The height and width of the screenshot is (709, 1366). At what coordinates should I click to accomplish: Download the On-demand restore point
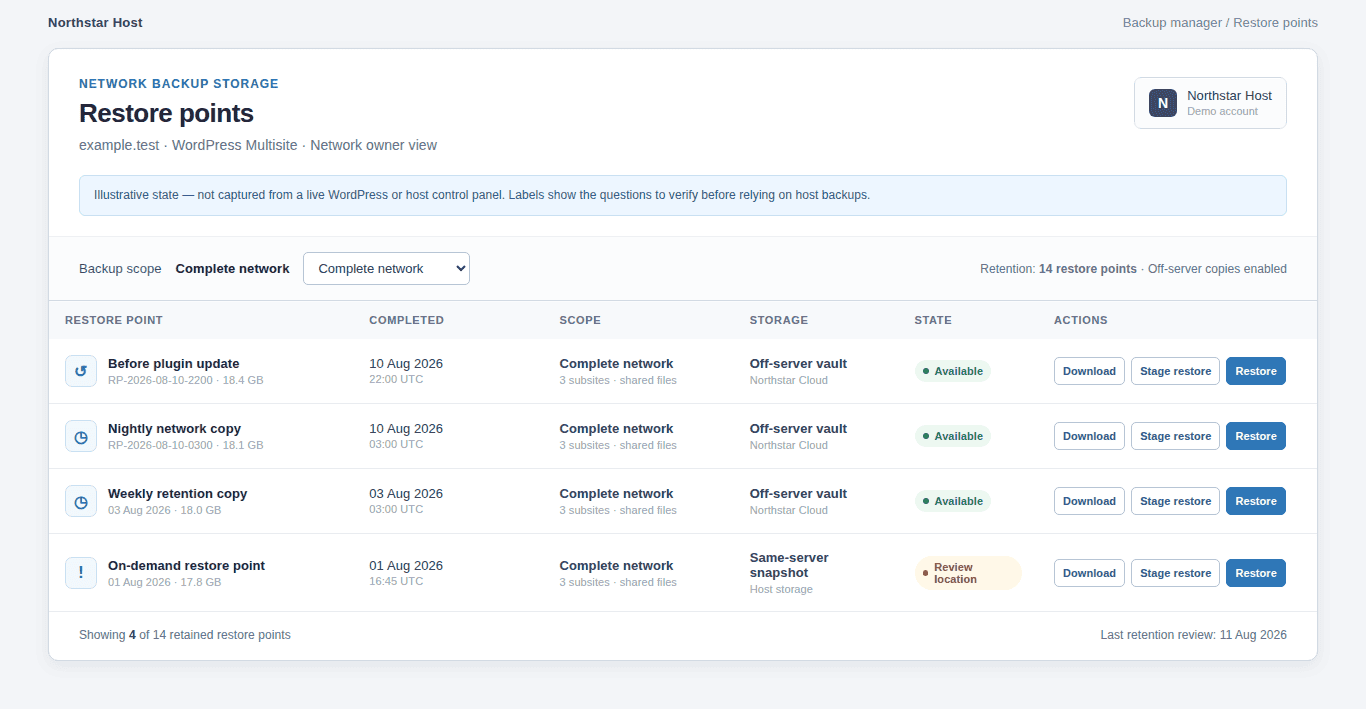tap(1089, 573)
